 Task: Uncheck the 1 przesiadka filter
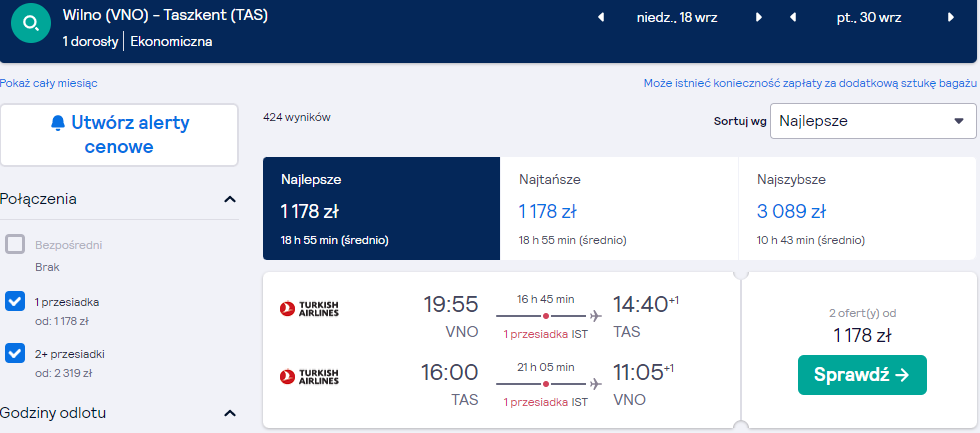click(15, 301)
